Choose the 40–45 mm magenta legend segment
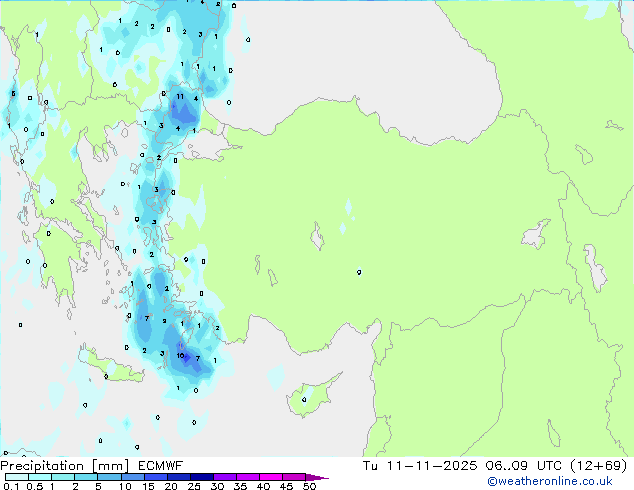This screenshot has width=634, height=490. (x=271, y=477)
